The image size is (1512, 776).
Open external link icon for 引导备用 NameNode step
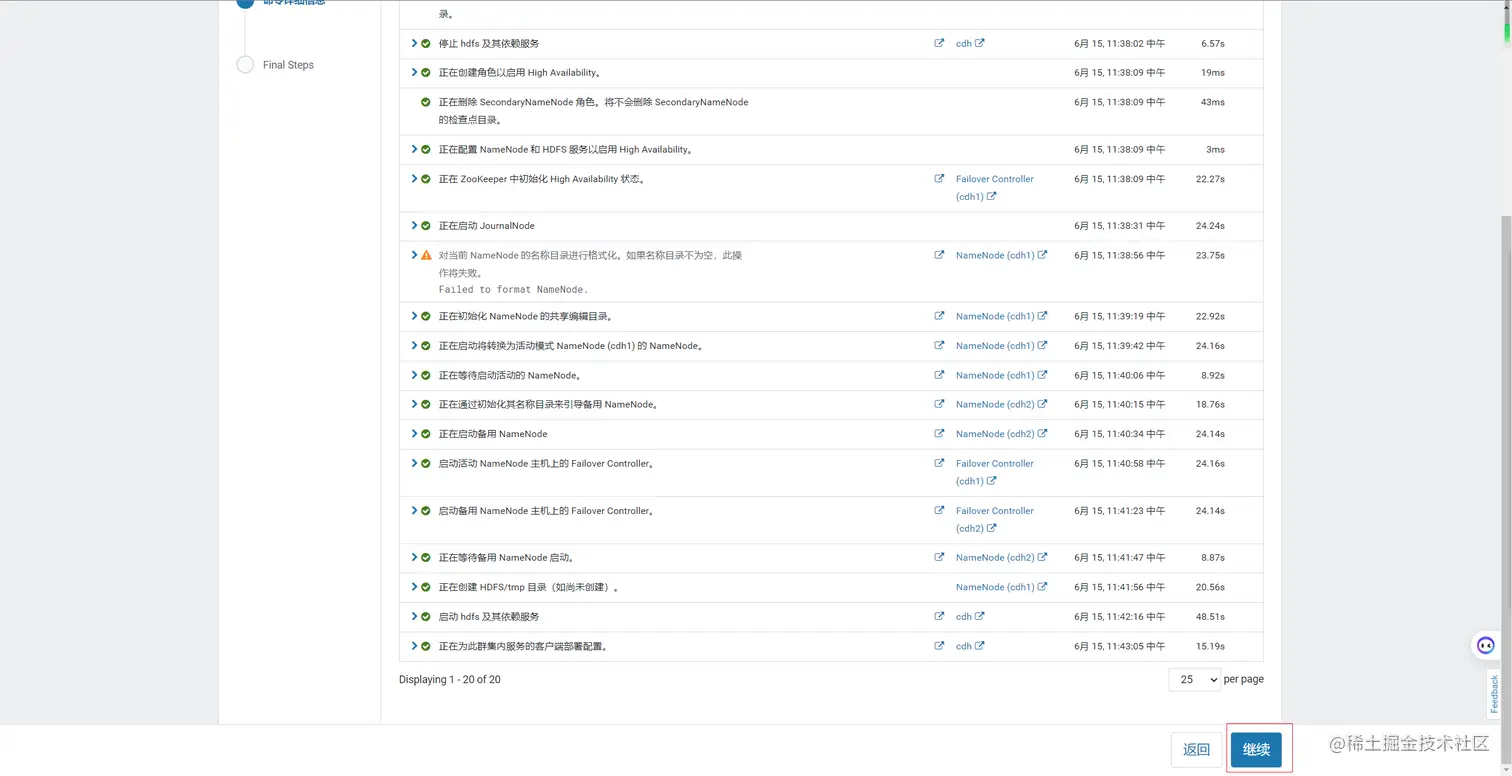(939, 404)
